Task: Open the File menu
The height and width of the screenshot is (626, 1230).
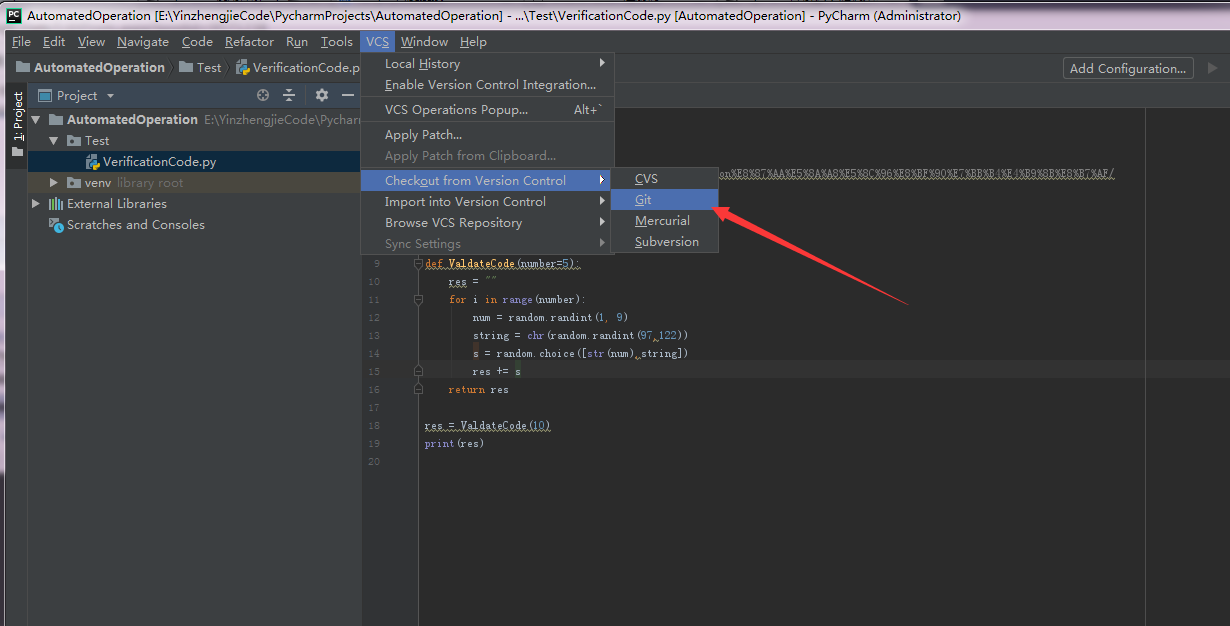Action: (x=21, y=41)
